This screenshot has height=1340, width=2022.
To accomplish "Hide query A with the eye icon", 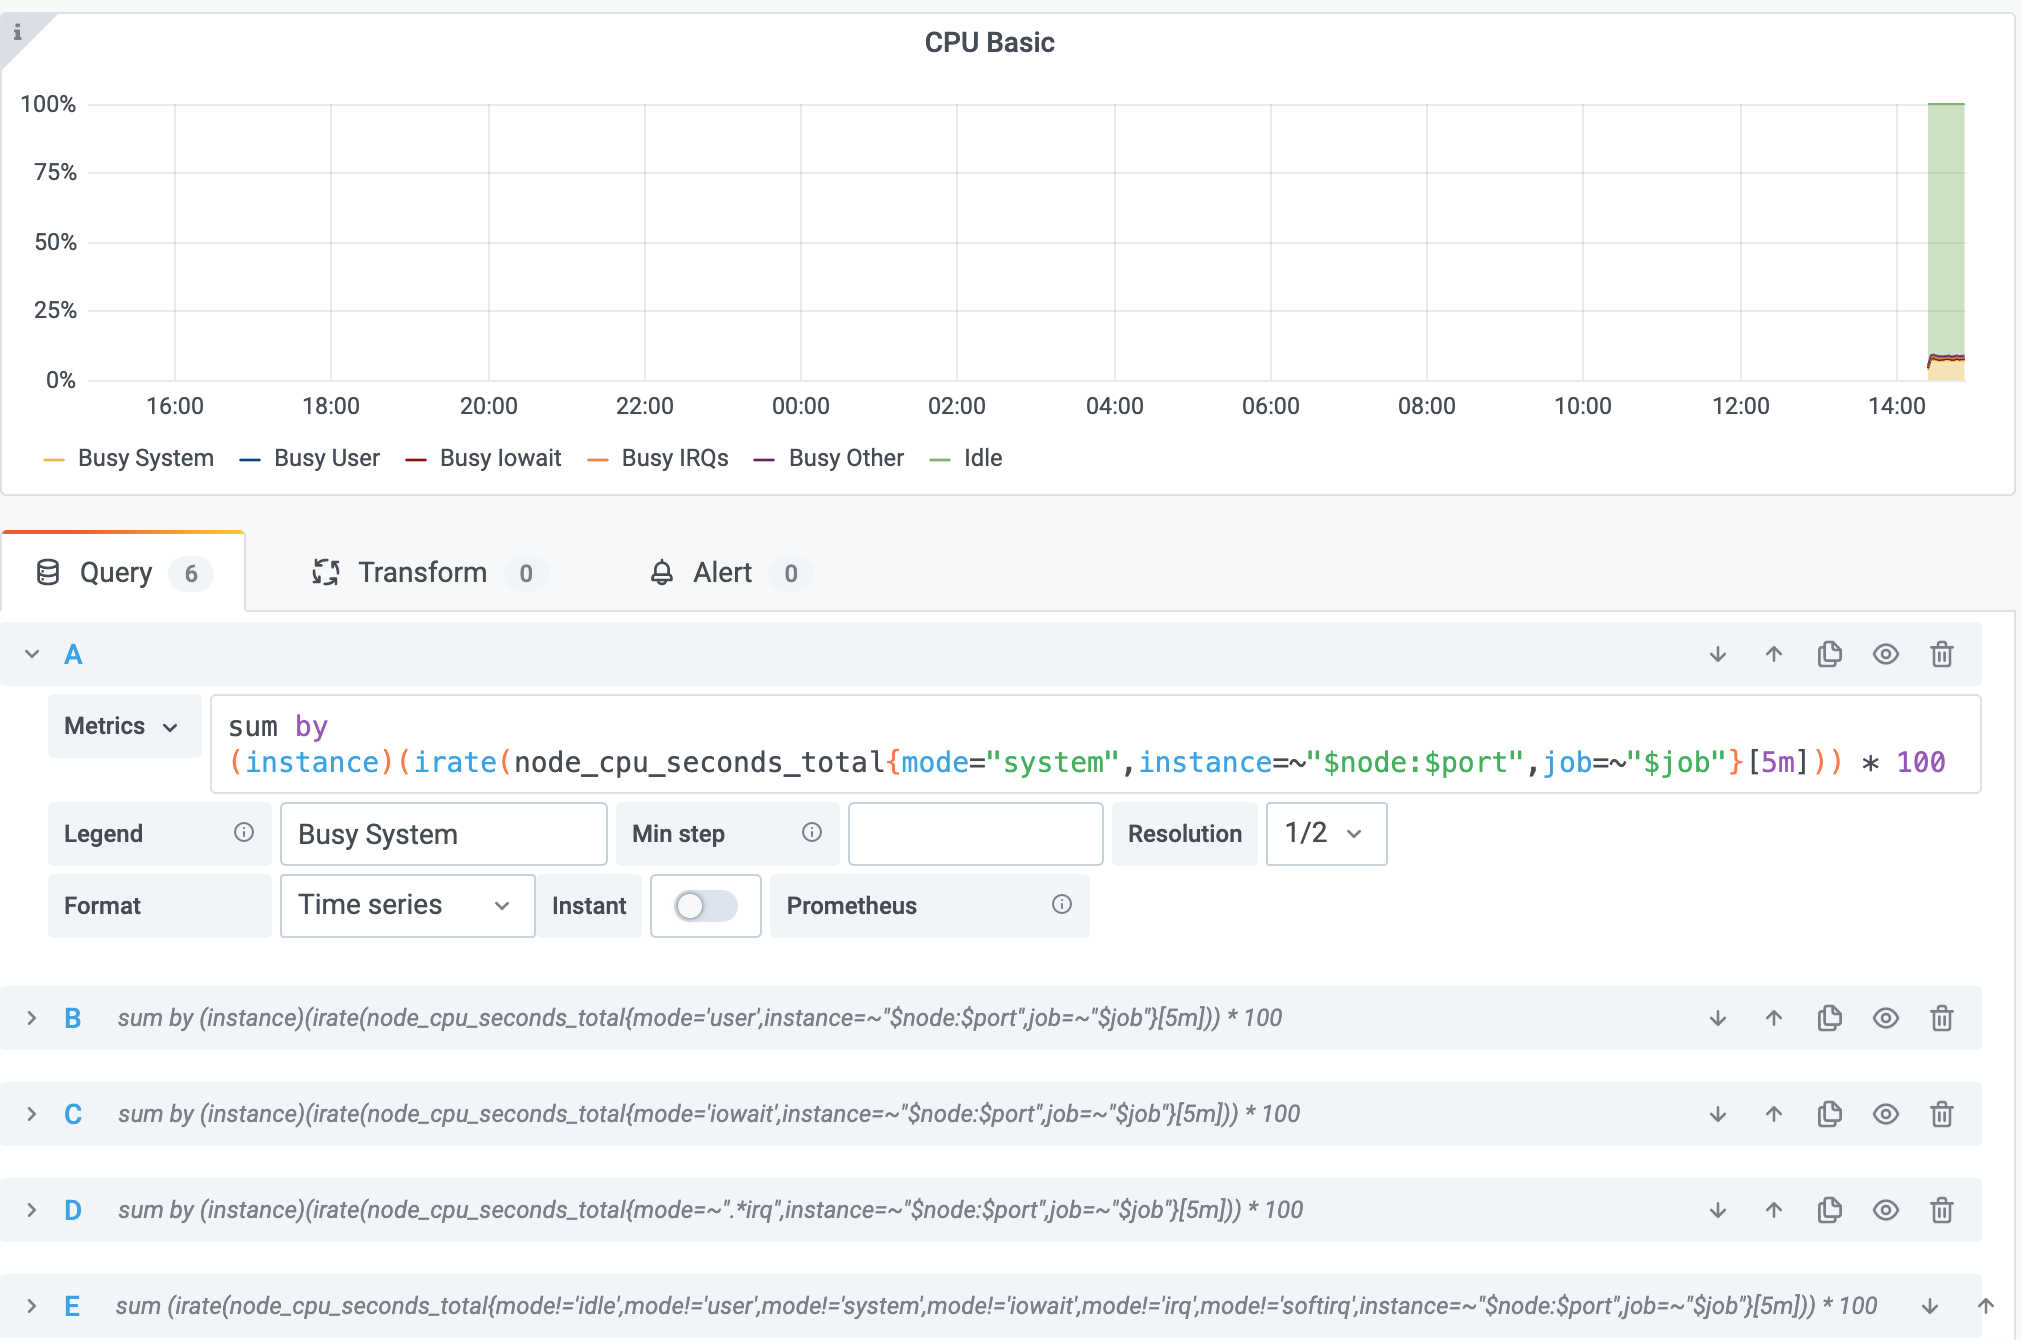I will pos(1886,653).
